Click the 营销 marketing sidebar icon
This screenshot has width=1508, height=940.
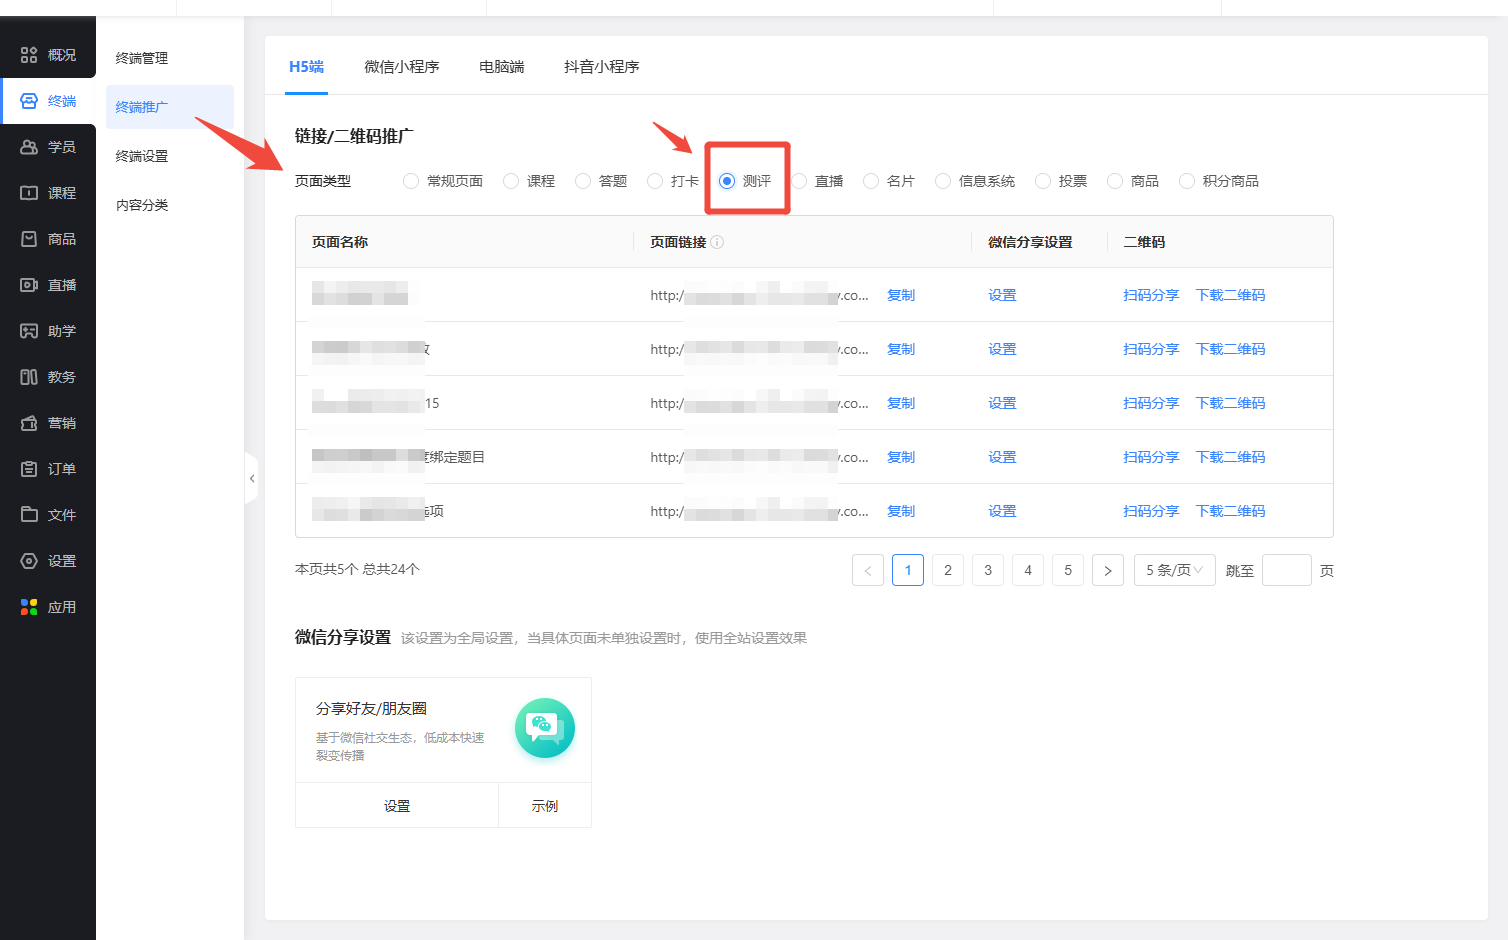[x=29, y=423]
